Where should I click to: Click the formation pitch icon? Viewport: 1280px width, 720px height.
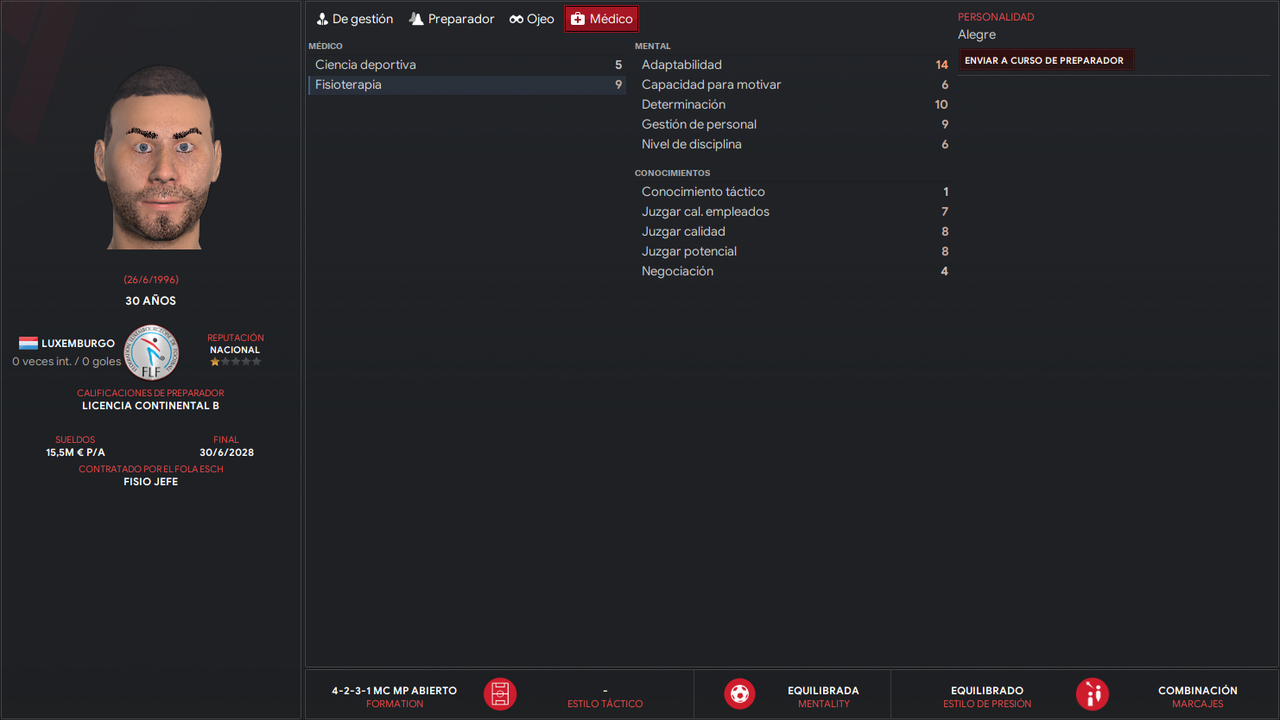500,694
